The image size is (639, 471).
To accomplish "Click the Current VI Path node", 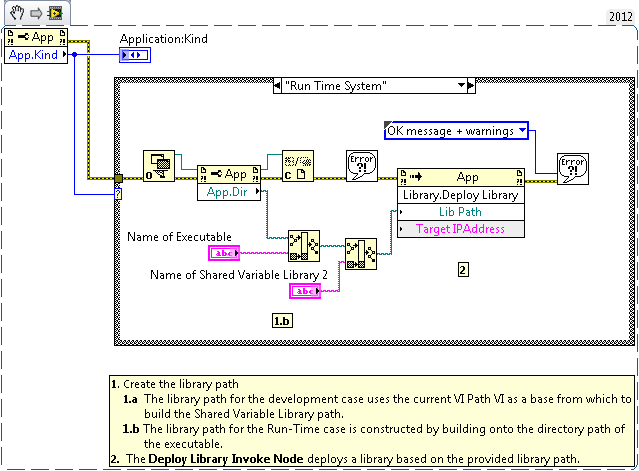I will pyautogui.click(x=159, y=165).
